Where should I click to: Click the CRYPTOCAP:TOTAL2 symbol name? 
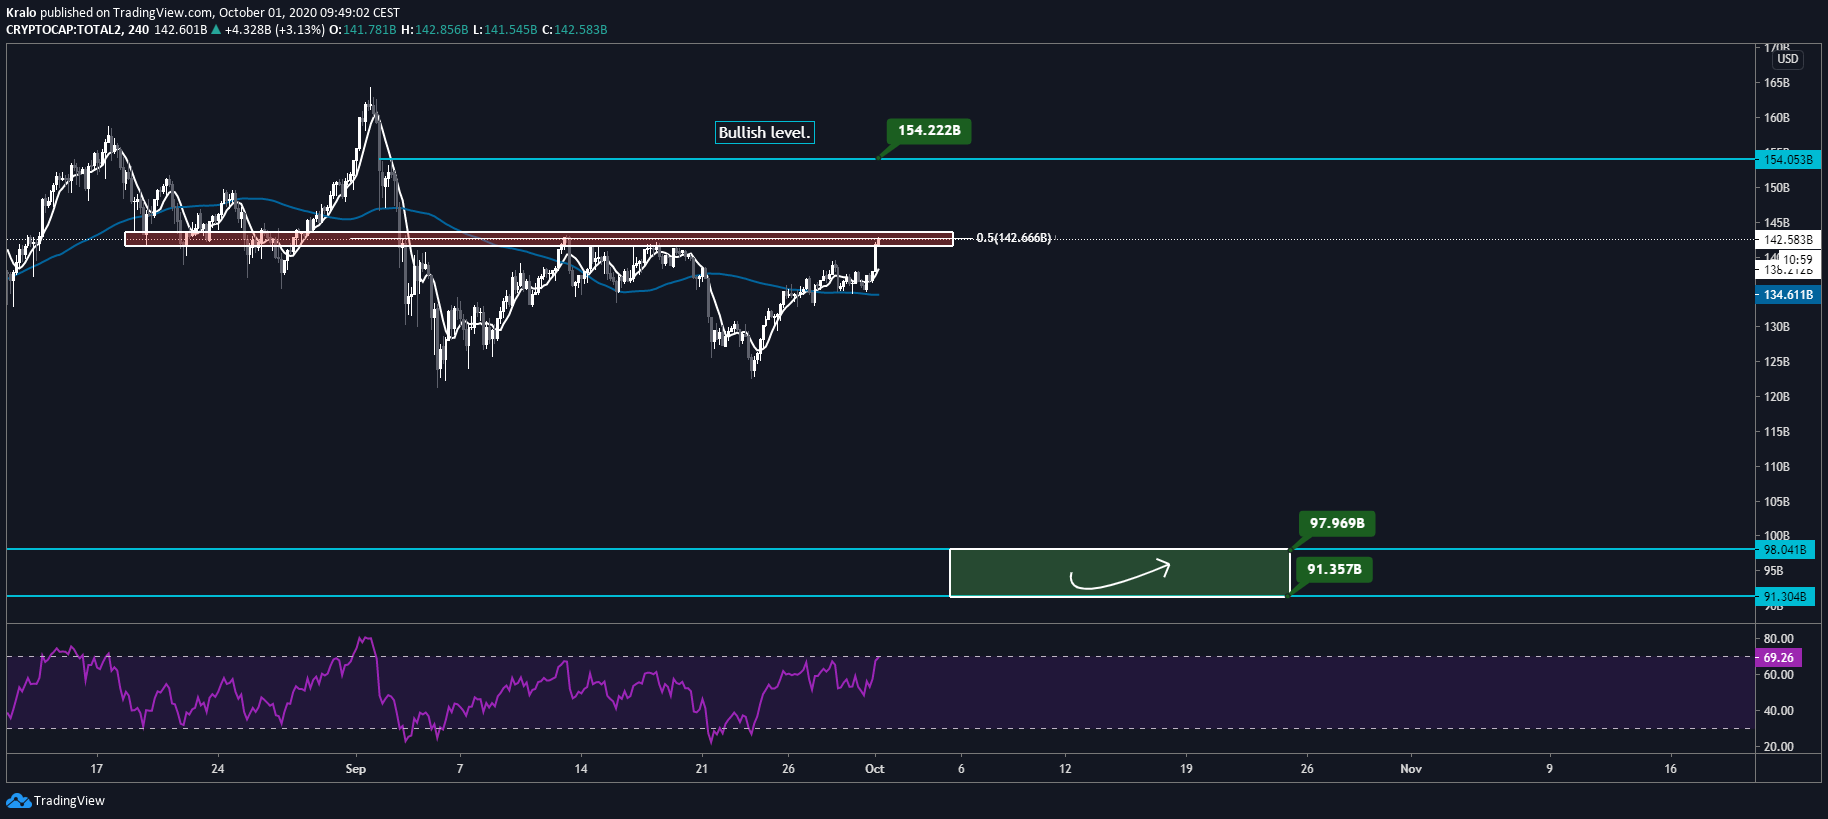click(64, 30)
